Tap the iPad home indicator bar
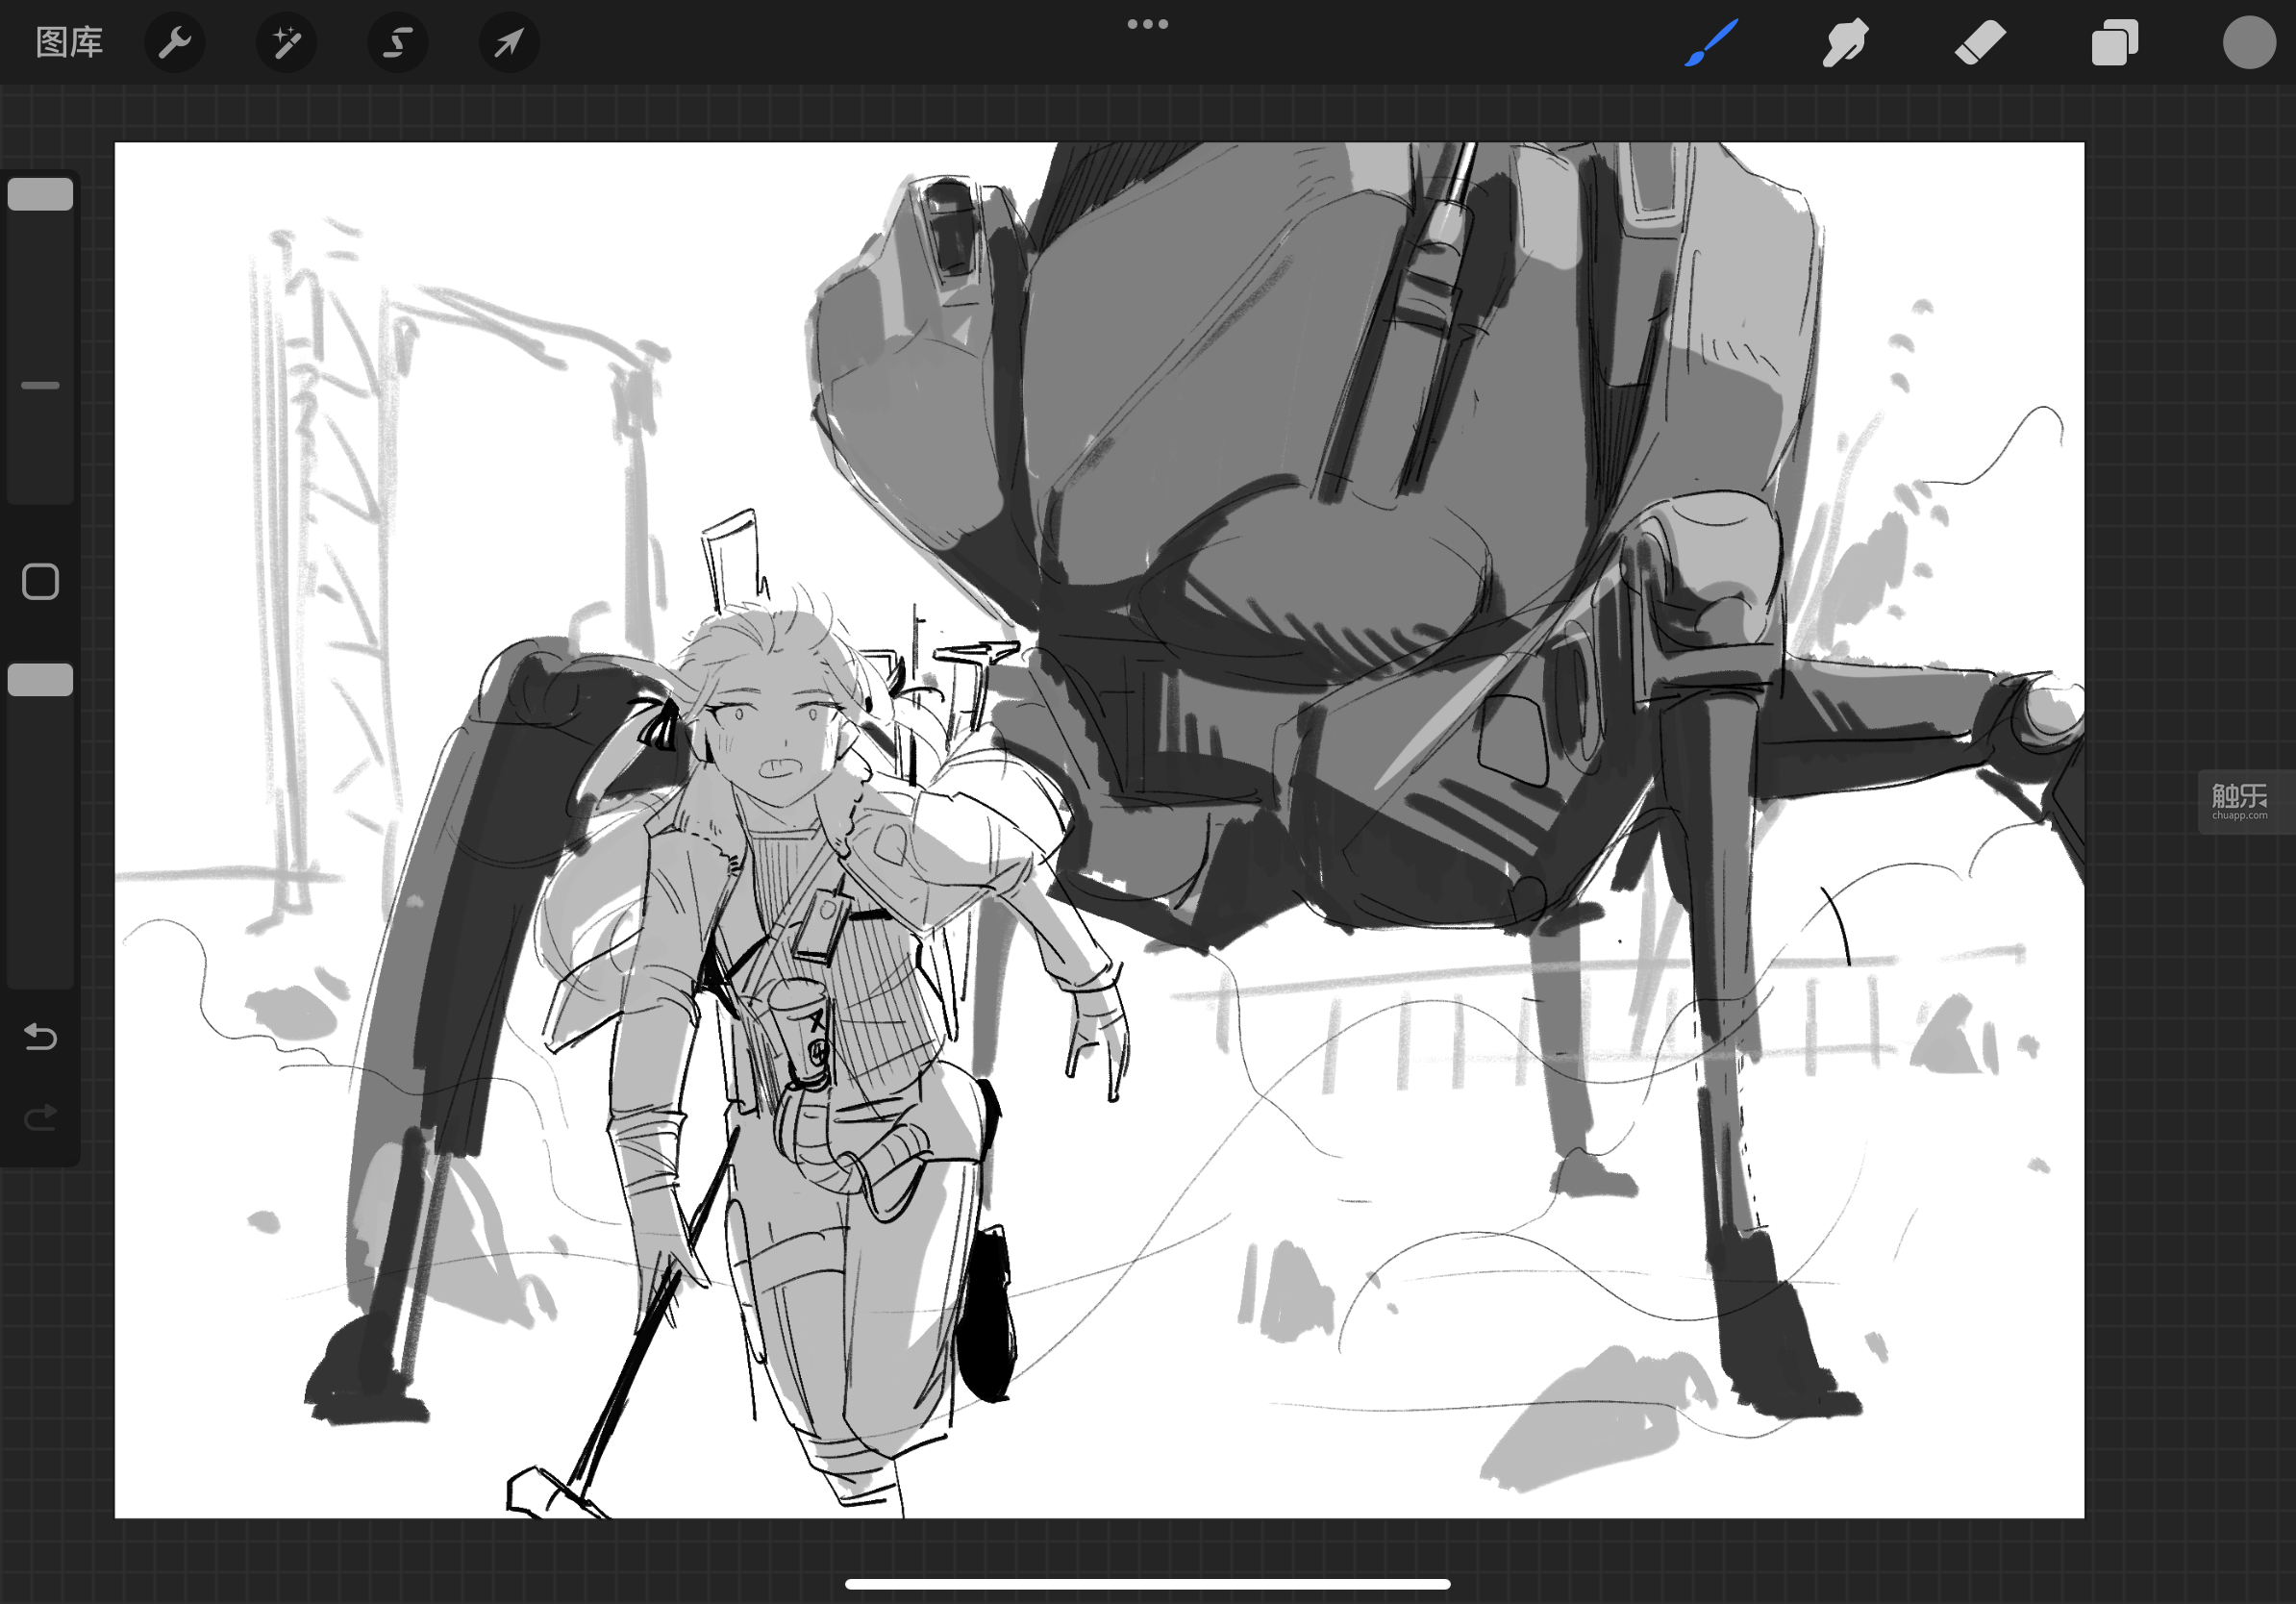 click(x=1148, y=1584)
